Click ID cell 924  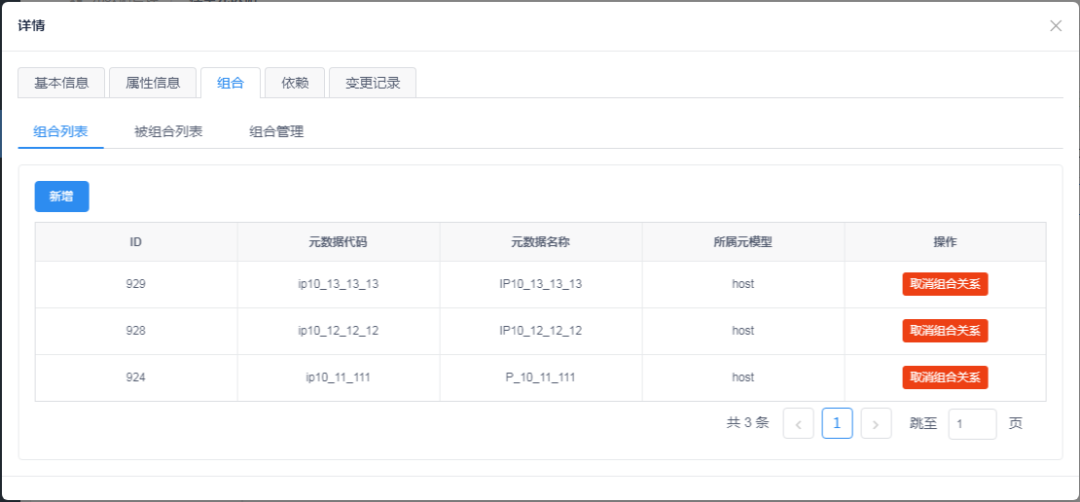pos(136,377)
